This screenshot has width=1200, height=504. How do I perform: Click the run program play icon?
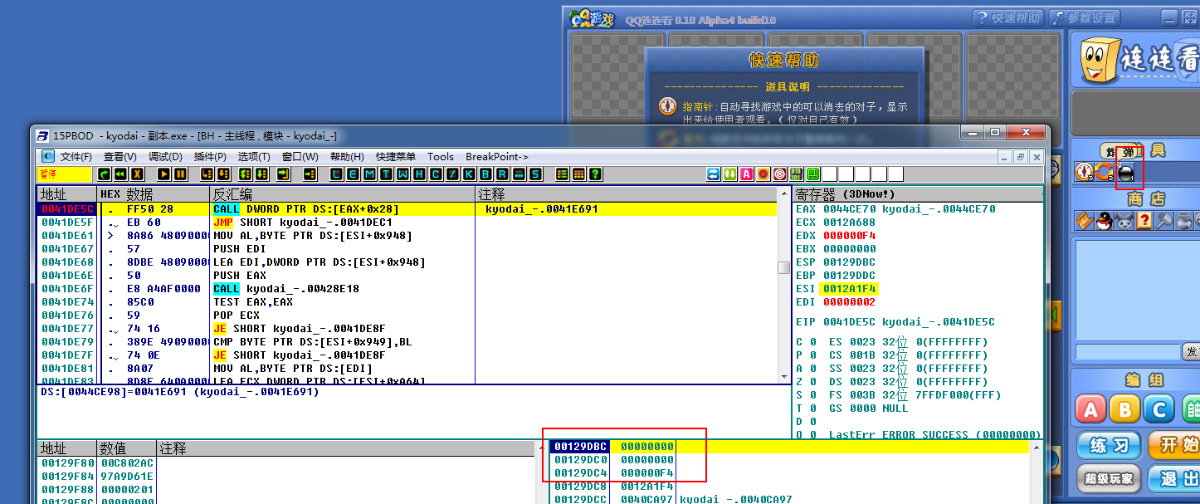[x=164, y=174]
